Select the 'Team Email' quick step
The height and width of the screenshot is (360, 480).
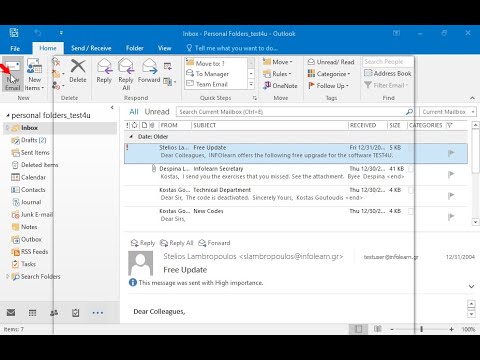click(216, 84)
